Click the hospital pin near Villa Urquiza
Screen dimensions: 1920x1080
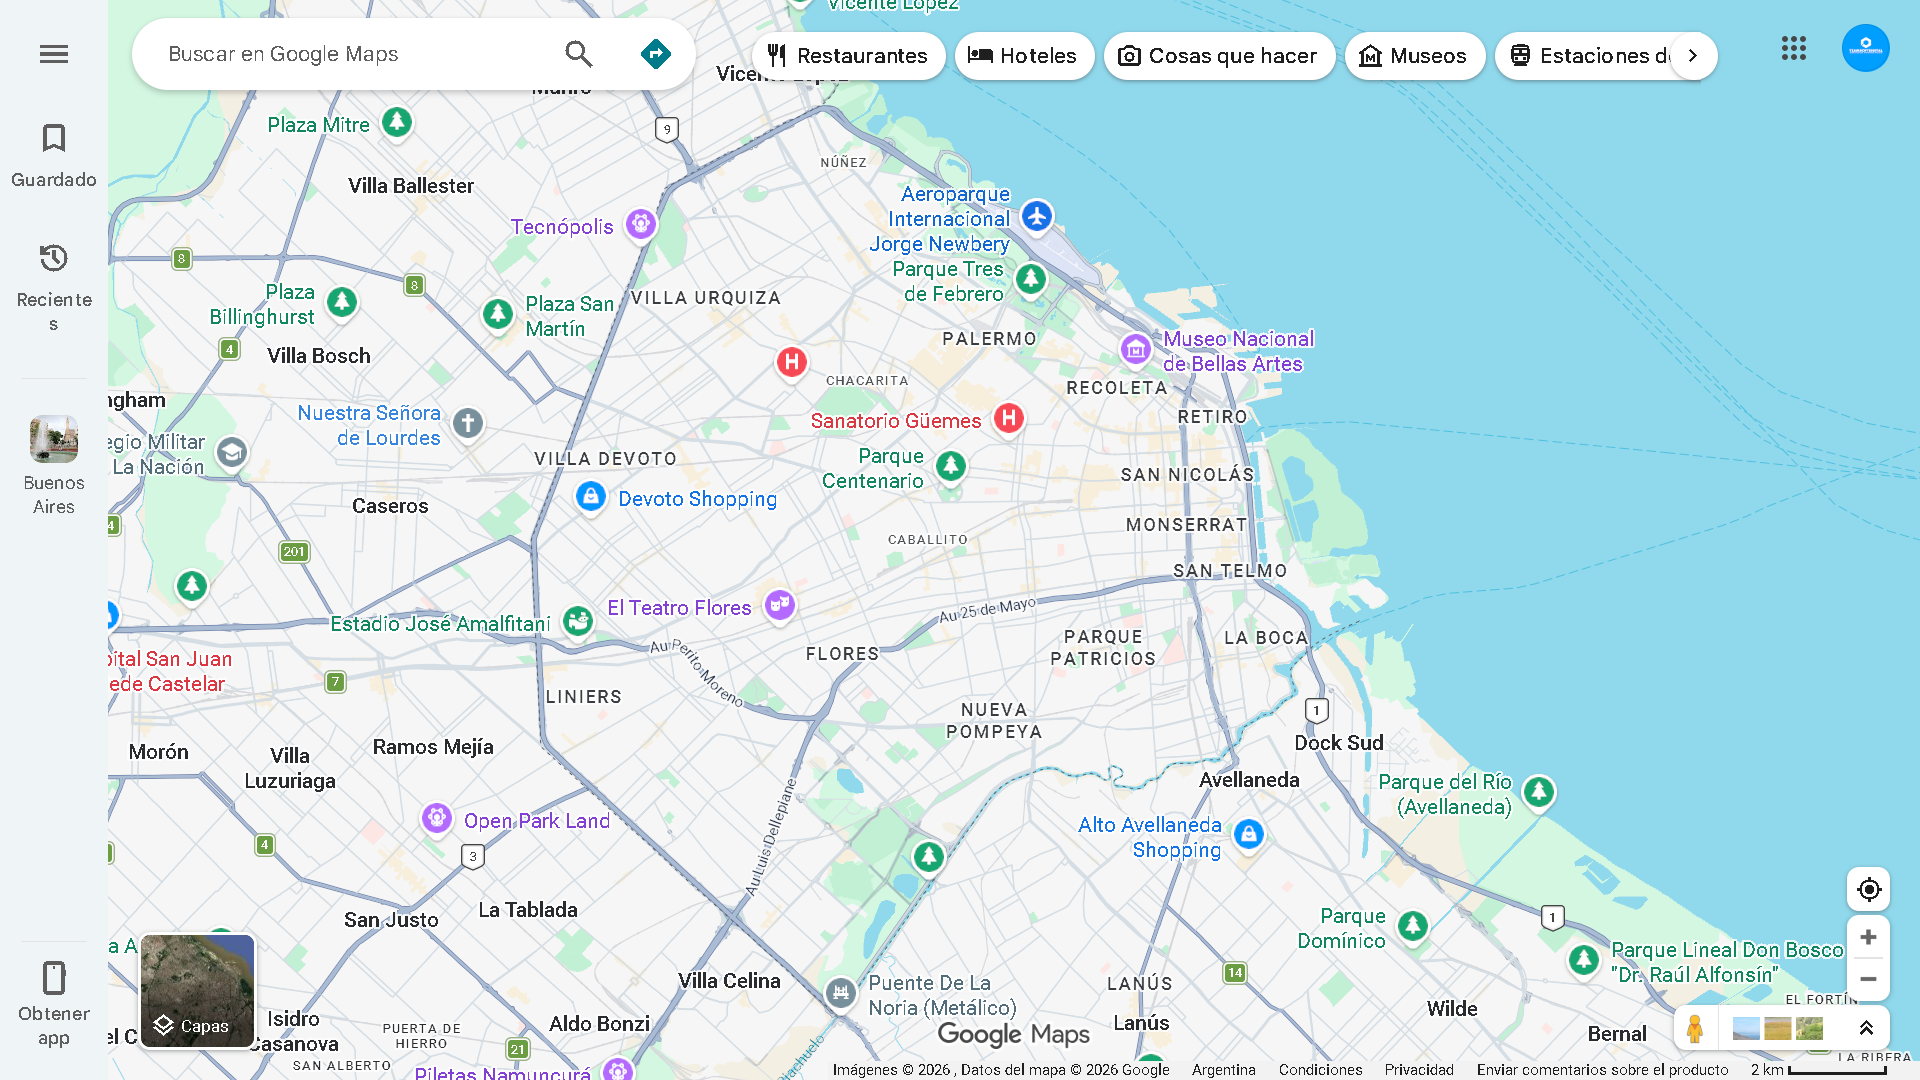coord(792,362)
